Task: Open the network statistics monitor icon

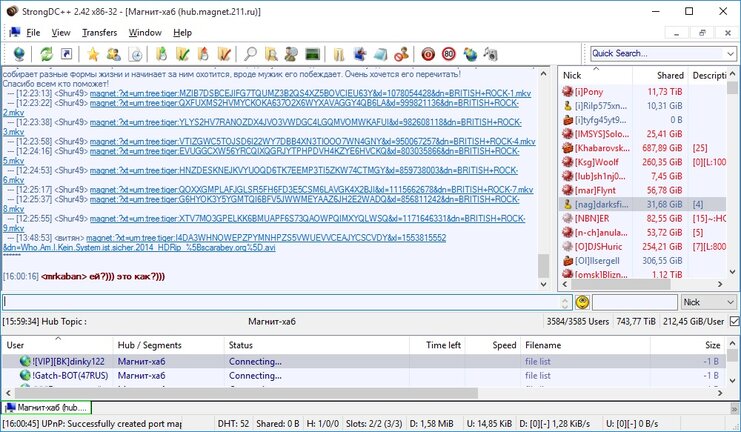Action: pyautogui.click(x=313, y=54)
